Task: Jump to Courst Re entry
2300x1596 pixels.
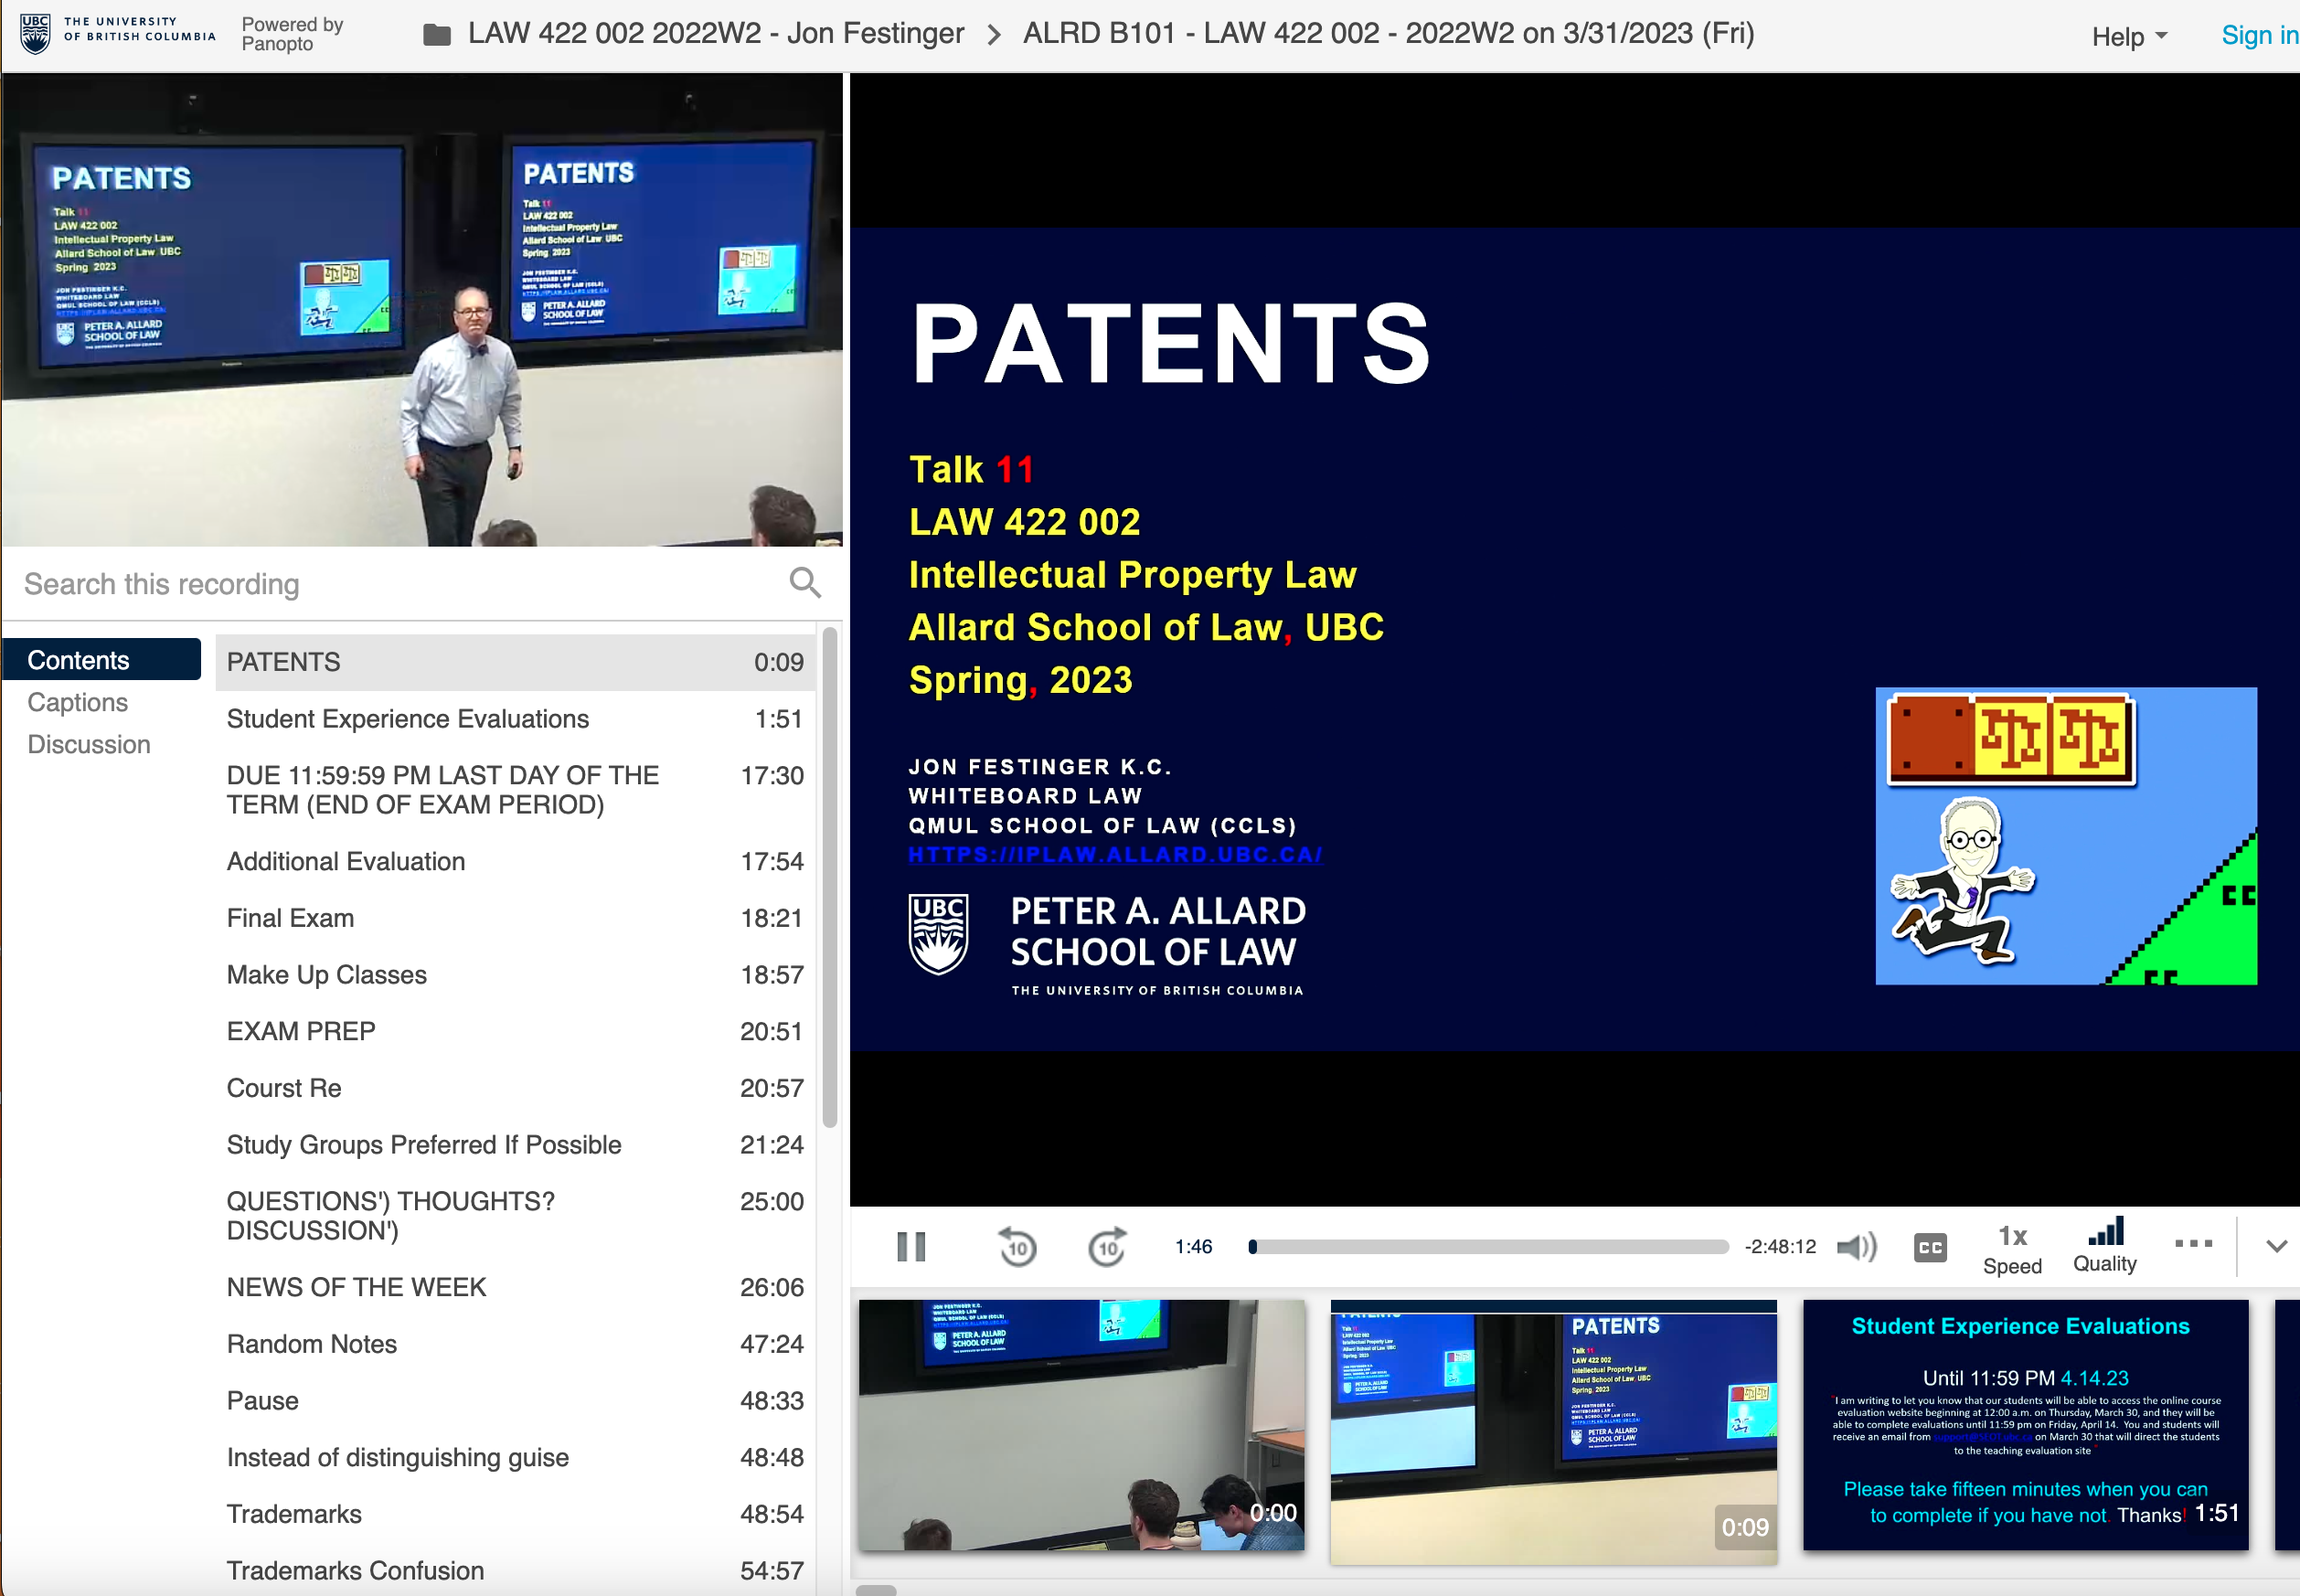Action: [515, 1088]
